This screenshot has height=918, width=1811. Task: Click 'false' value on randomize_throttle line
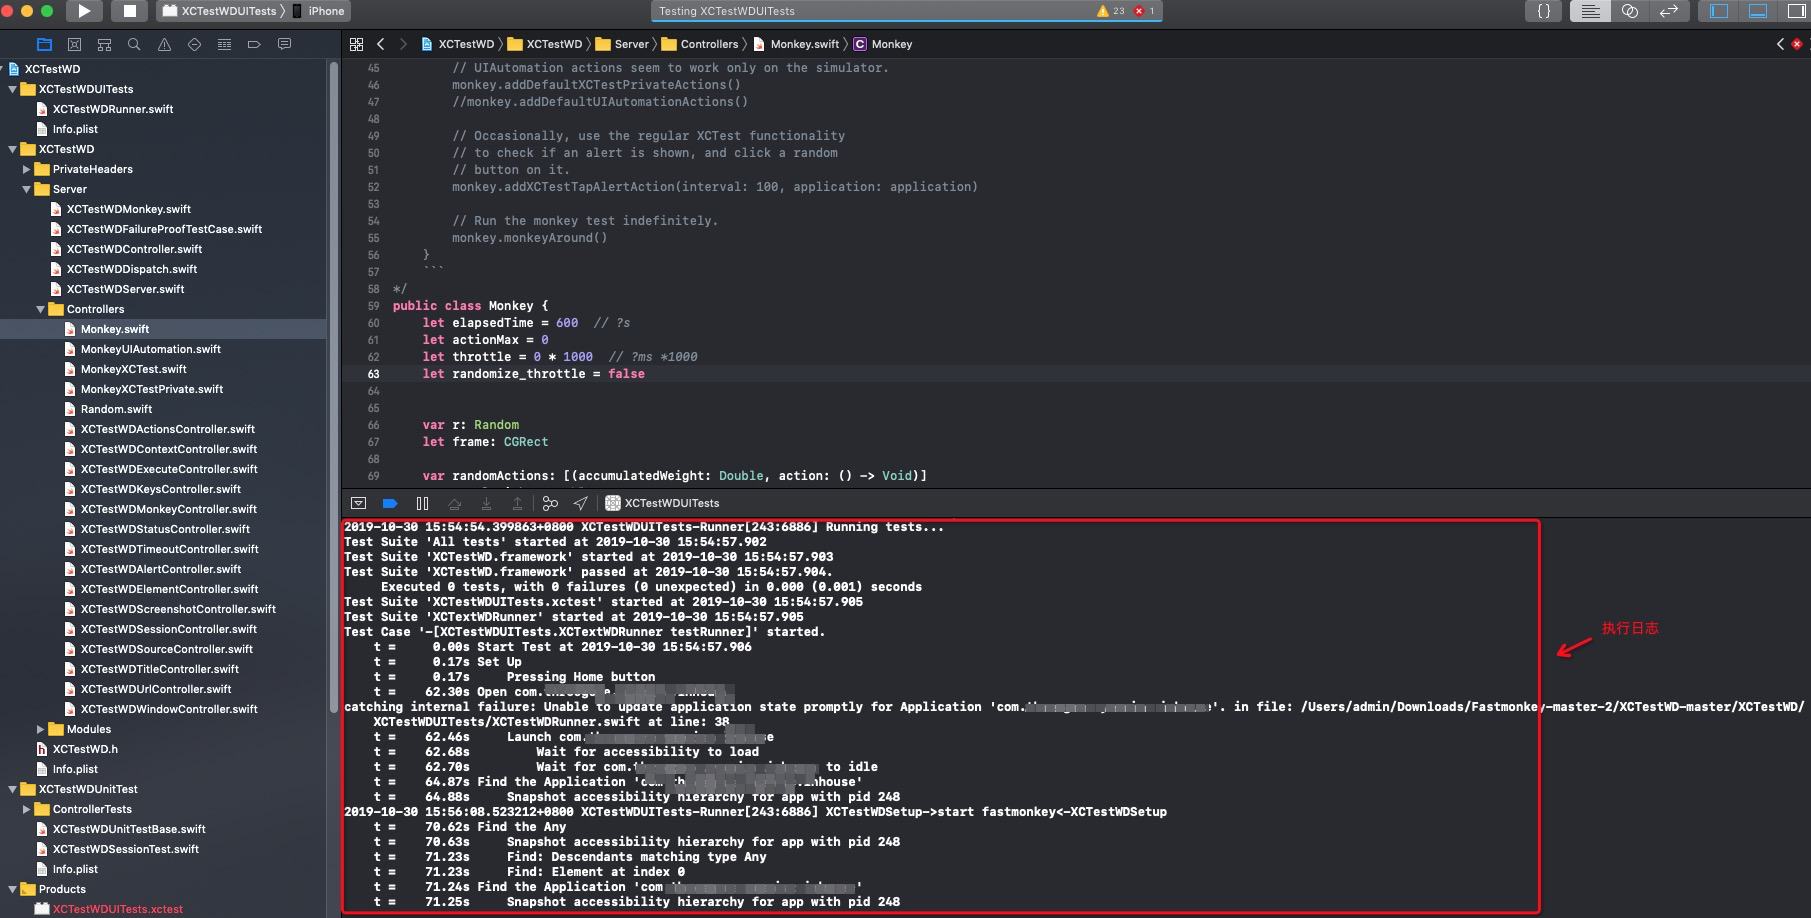(626, 374)
